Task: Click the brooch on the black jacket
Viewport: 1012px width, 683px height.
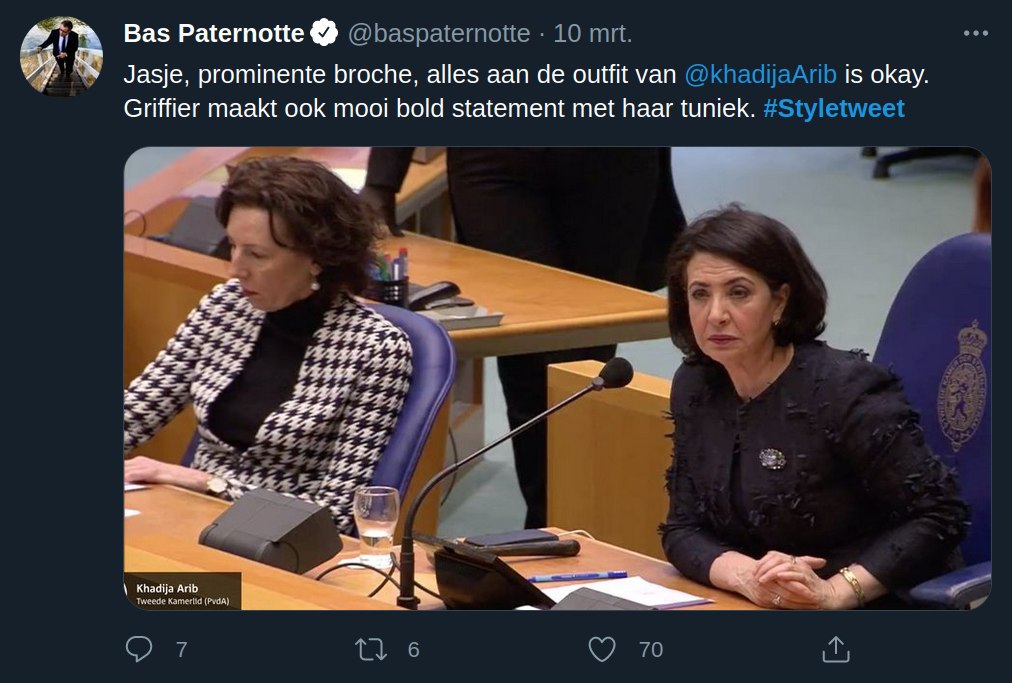Action: coord(773,458)
